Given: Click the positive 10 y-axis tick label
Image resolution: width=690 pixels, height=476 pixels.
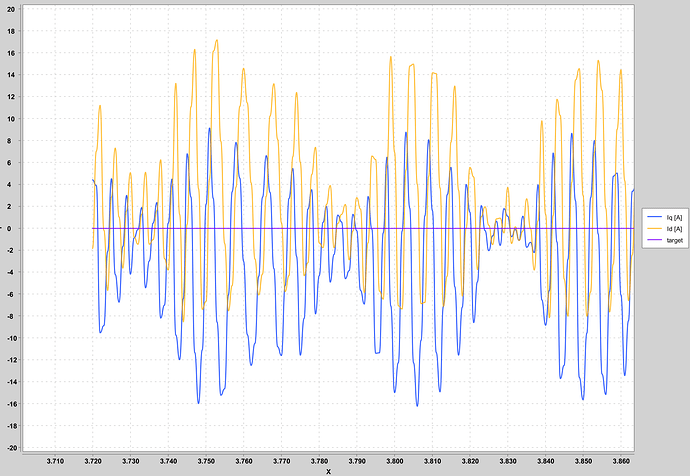Looking at the screenshot, I should tap(11, 119).
